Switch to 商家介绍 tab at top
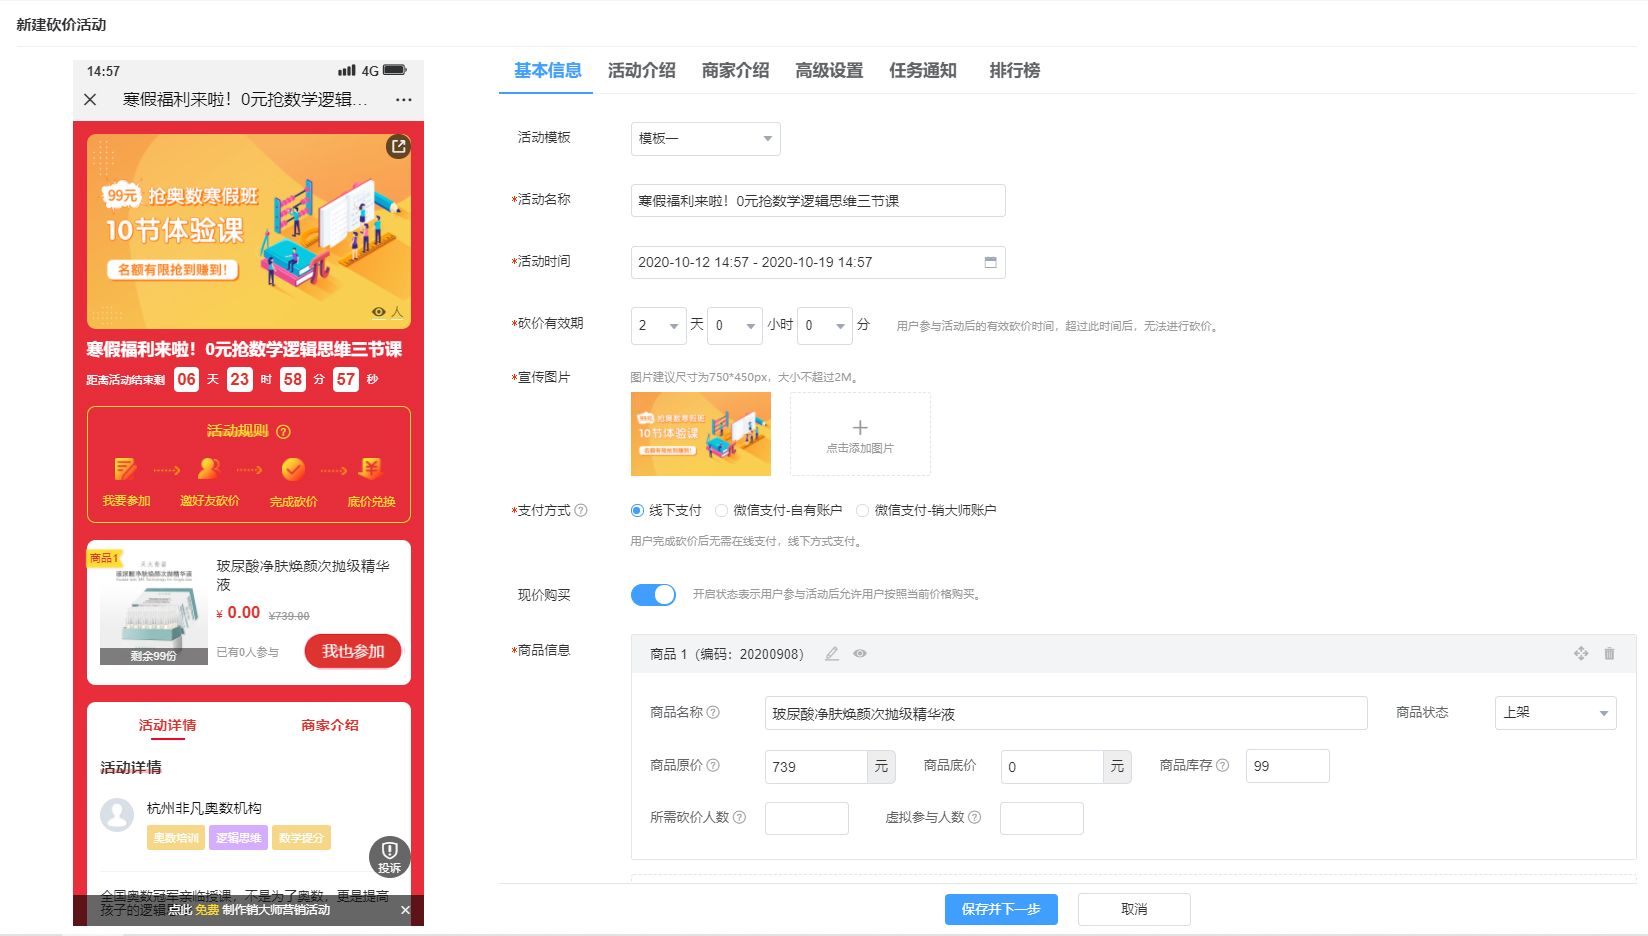Screen dimensions: 1648x936 (735, 71)
